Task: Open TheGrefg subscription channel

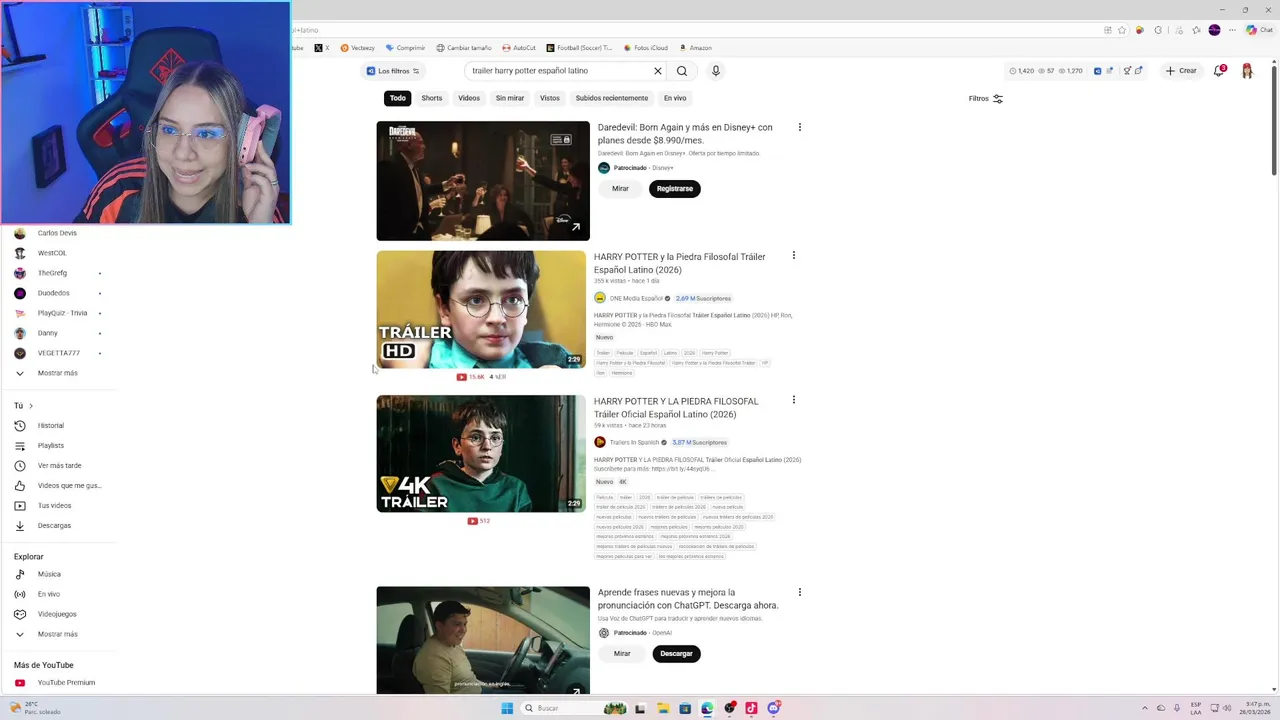Action: pyautogui.click(x=52, y=273)
